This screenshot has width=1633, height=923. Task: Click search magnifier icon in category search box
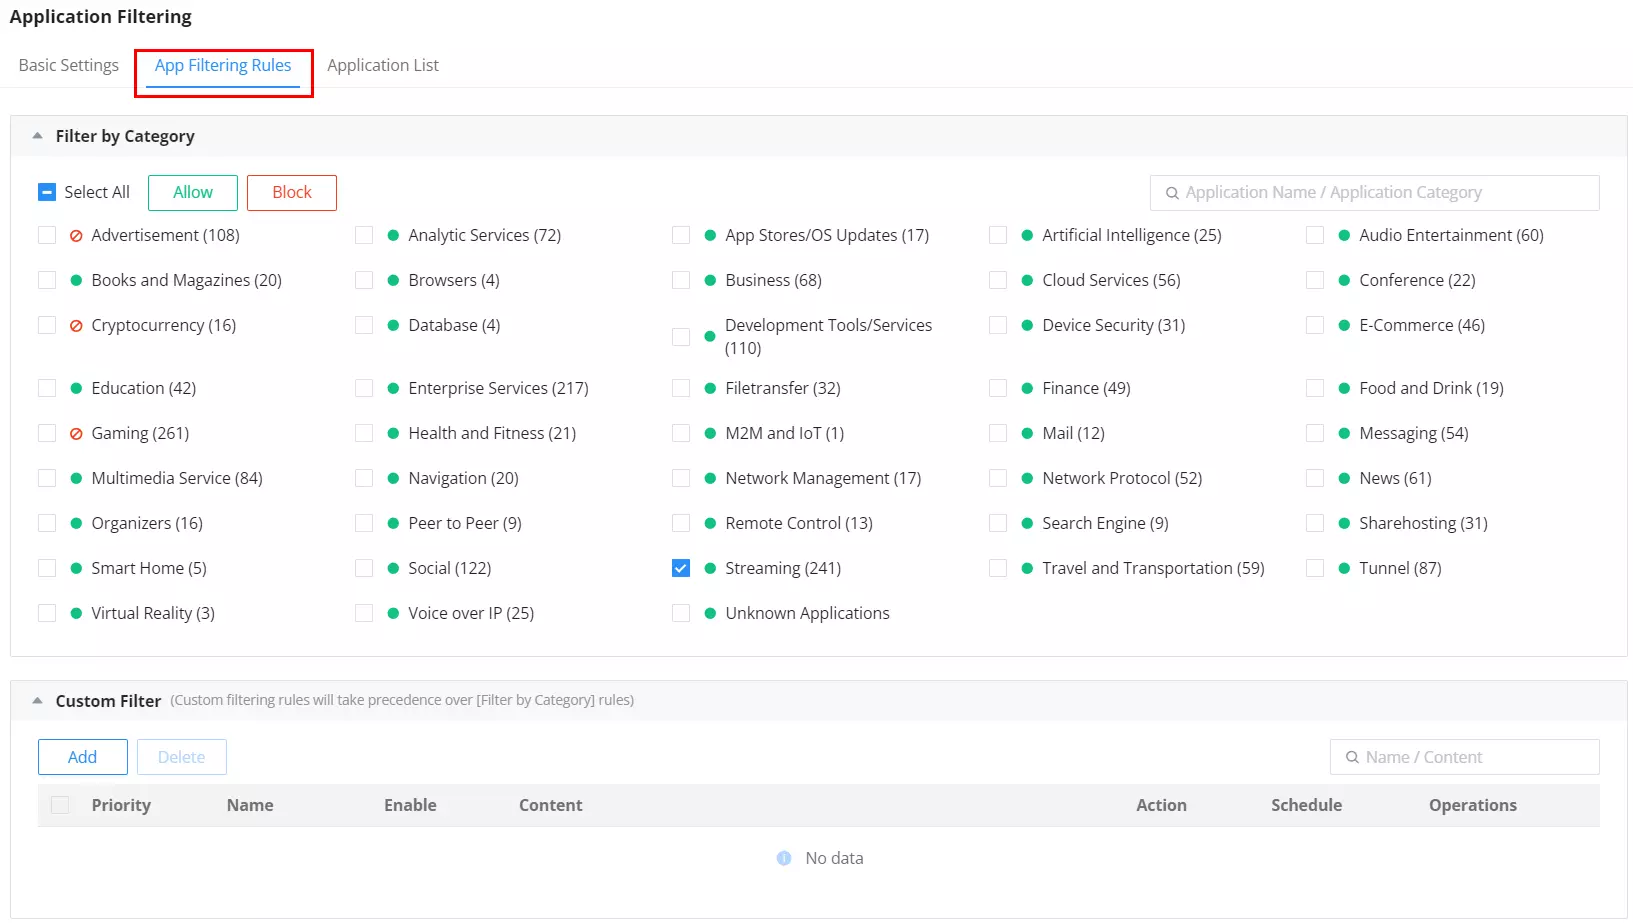coord(1172,193)
